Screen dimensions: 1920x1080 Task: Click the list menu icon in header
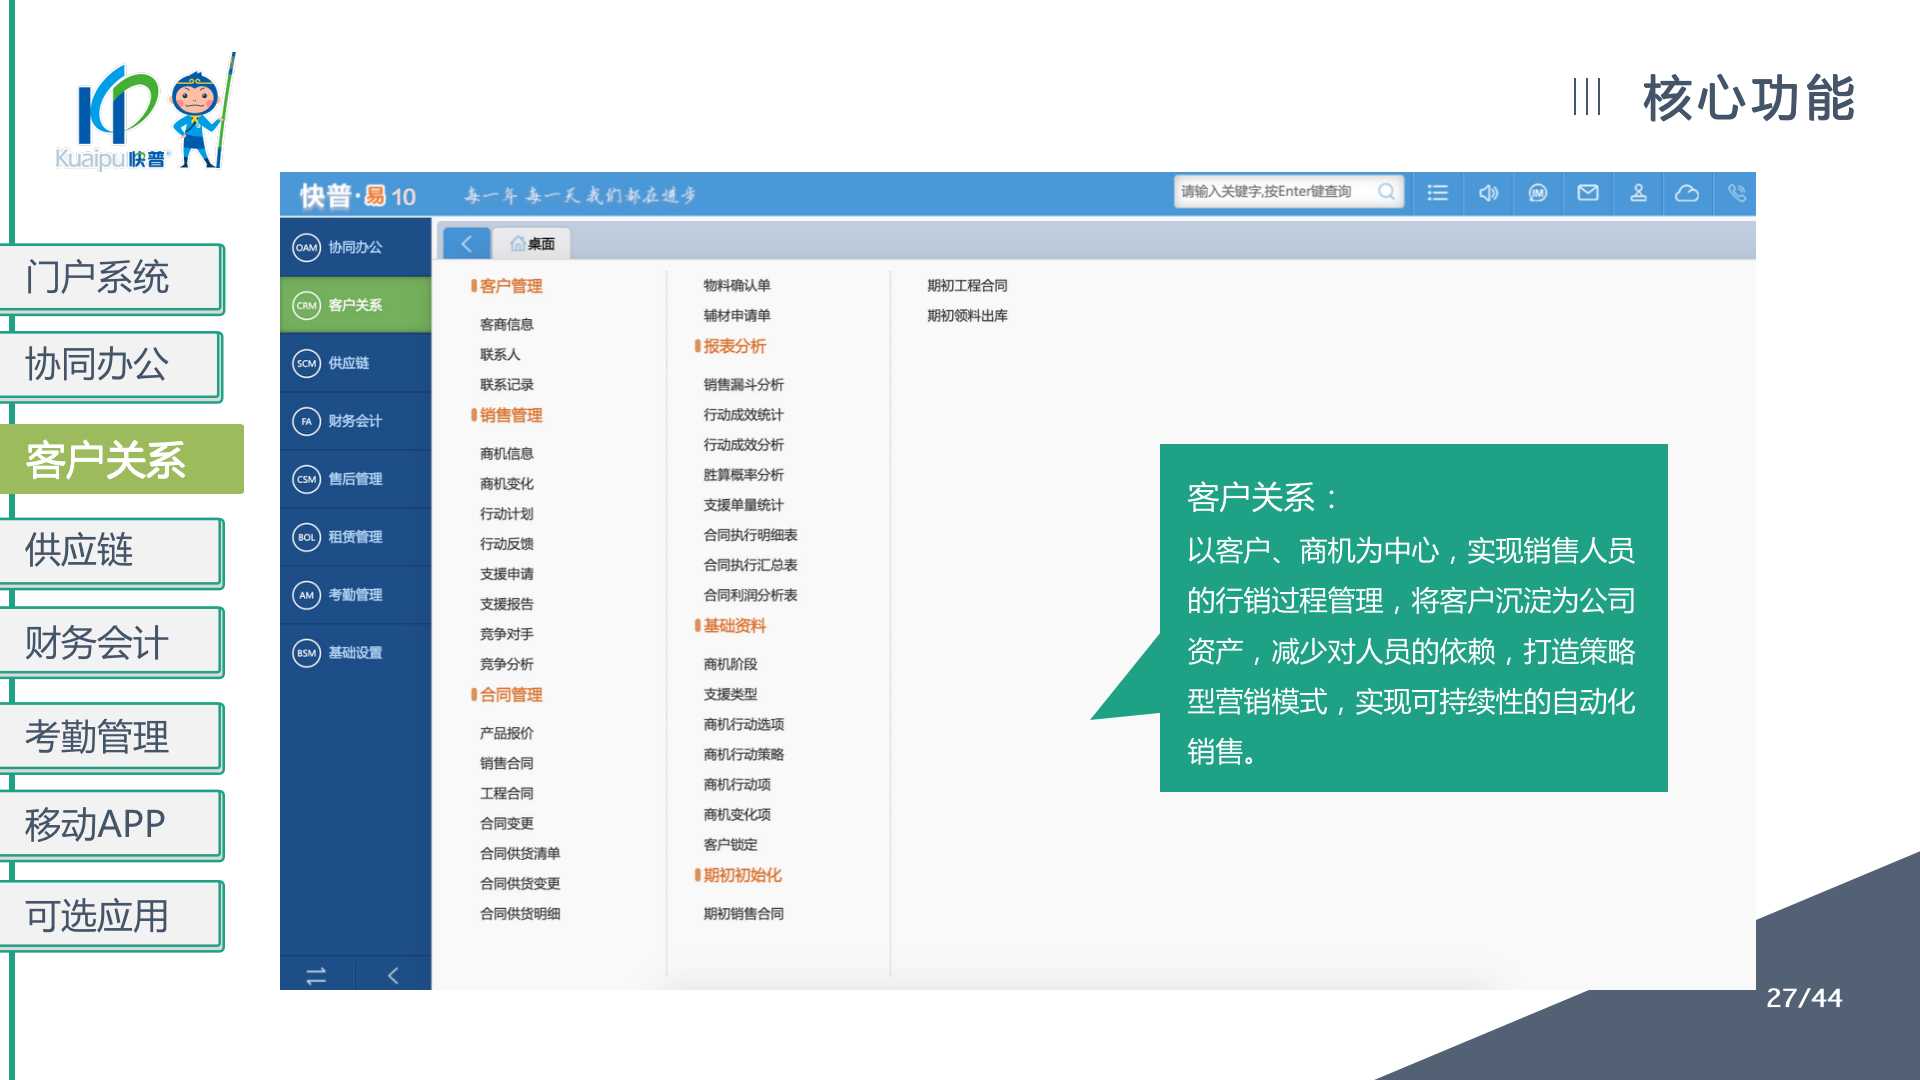(x=1437, y=193)
